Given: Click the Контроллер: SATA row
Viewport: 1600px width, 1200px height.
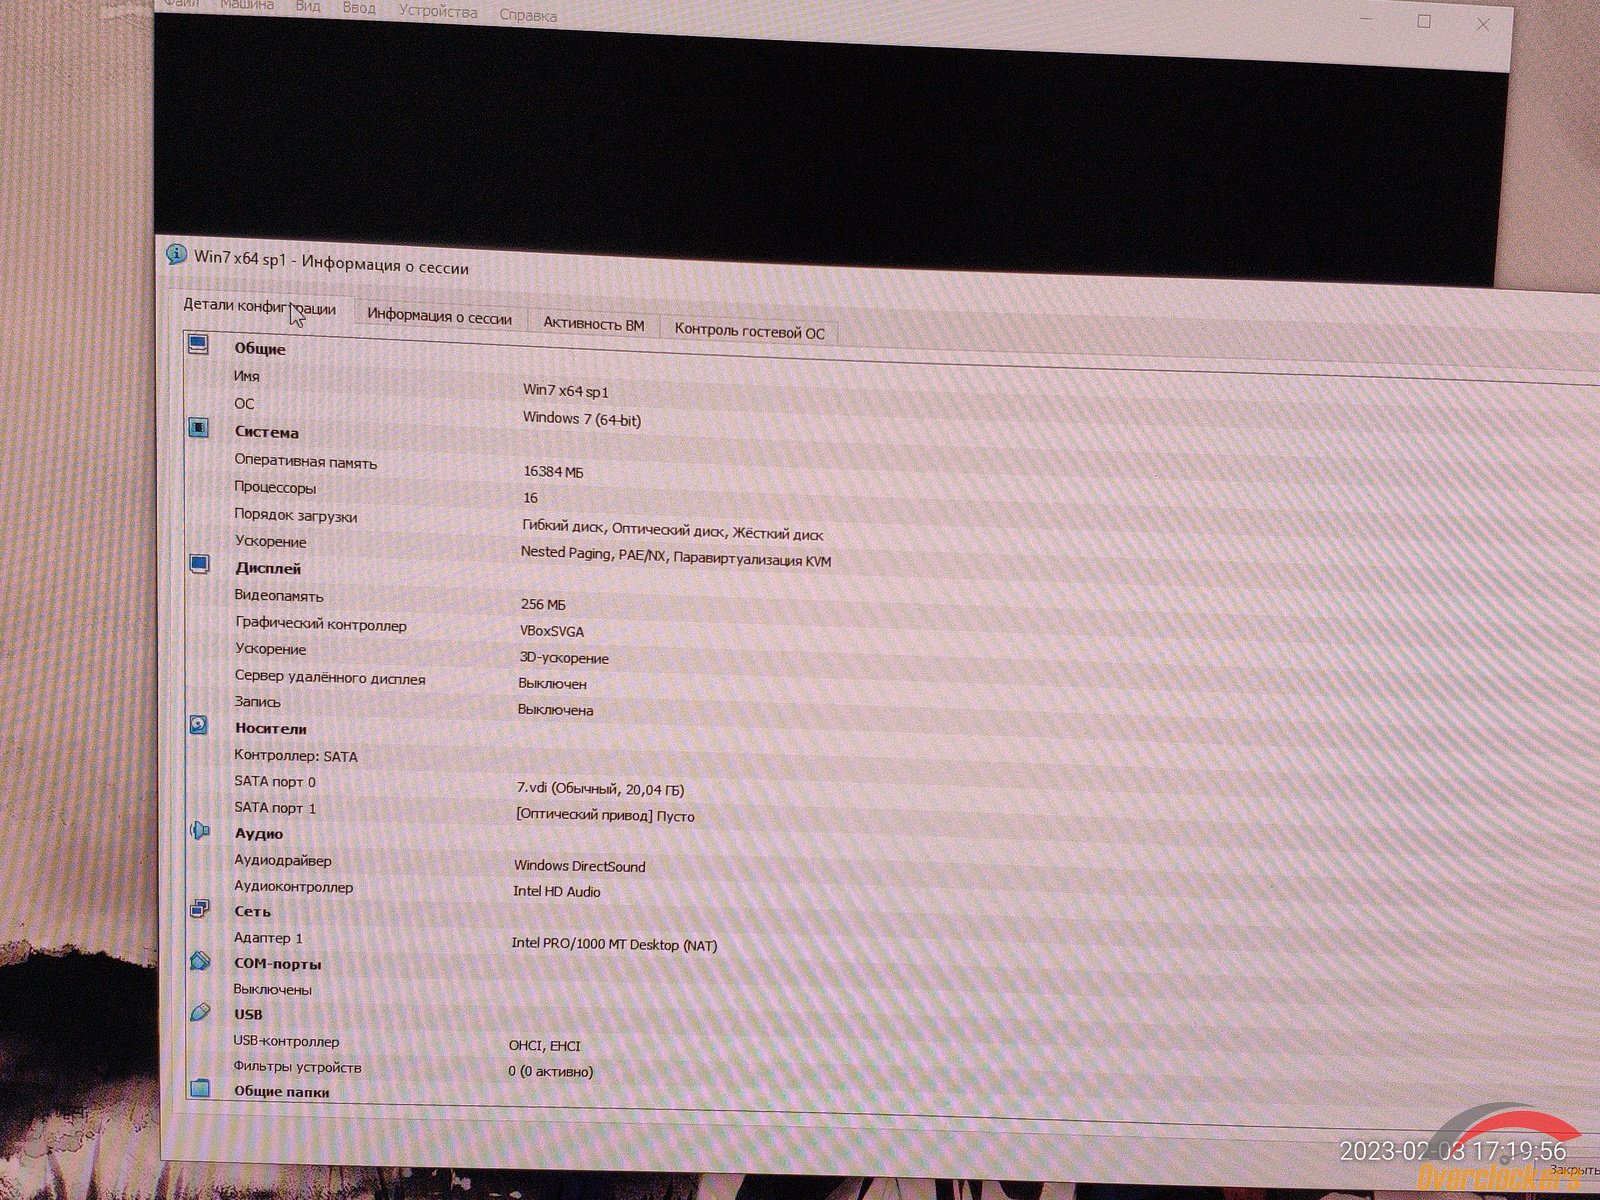Looking at the screenshot, I should [296, 756].
